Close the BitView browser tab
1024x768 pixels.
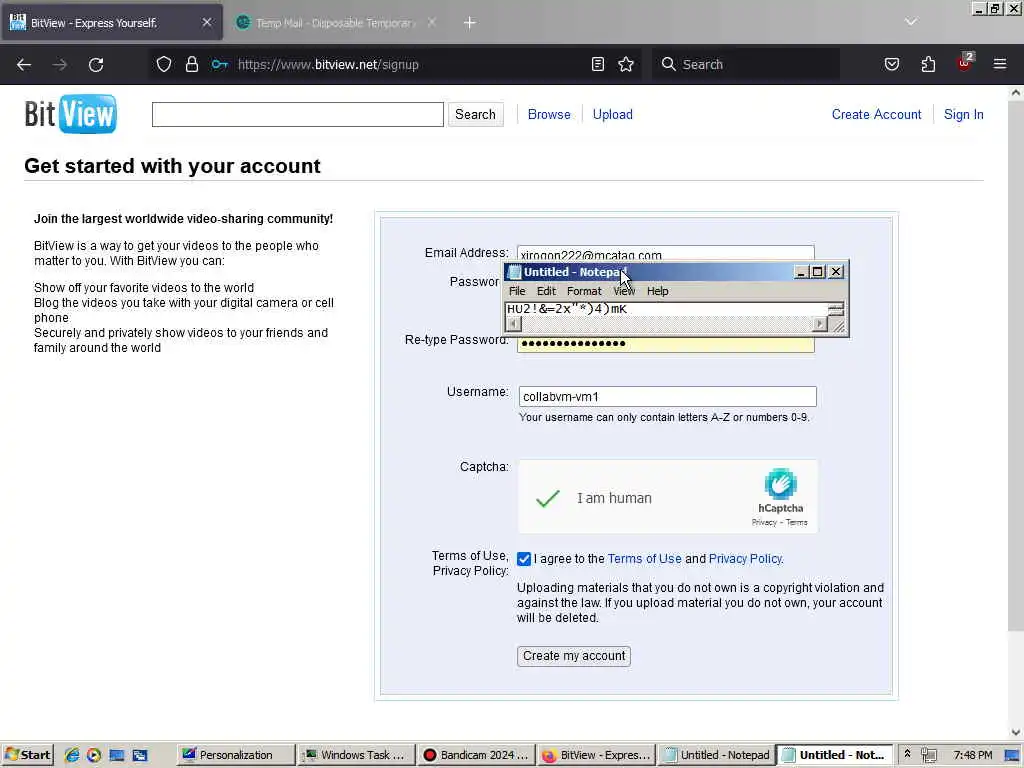tap(206, 22)
